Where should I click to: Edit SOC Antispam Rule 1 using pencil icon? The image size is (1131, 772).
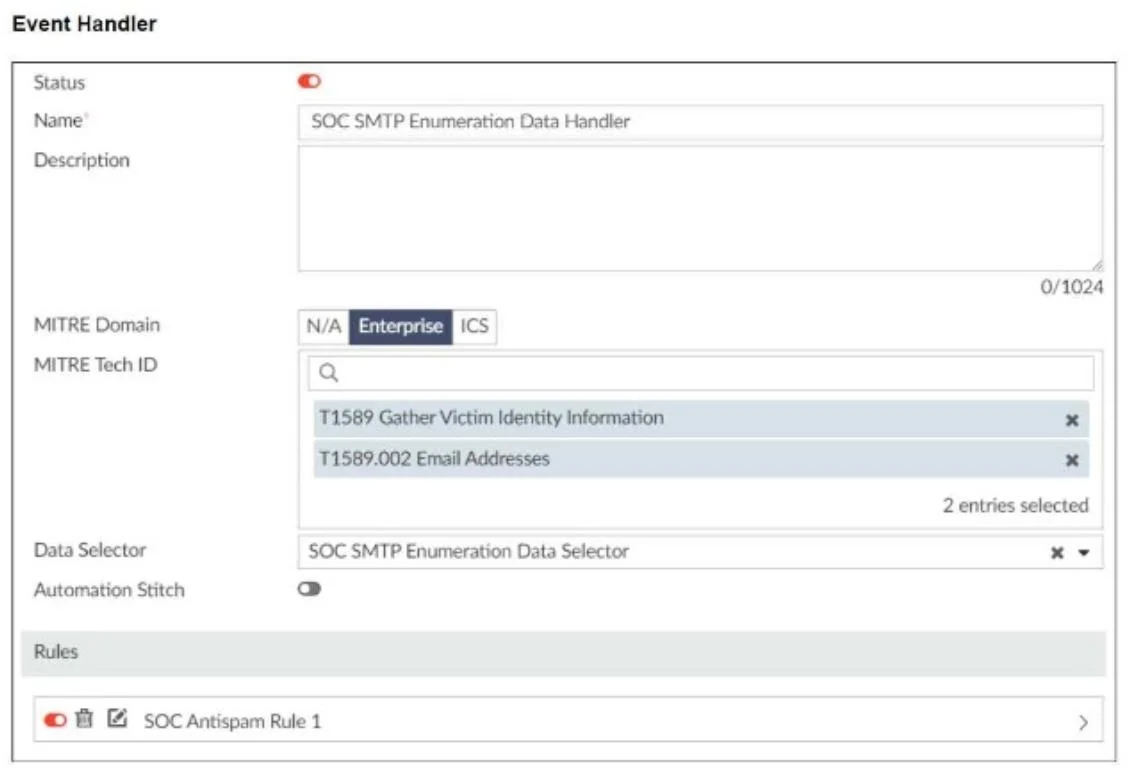click(117, 718)
